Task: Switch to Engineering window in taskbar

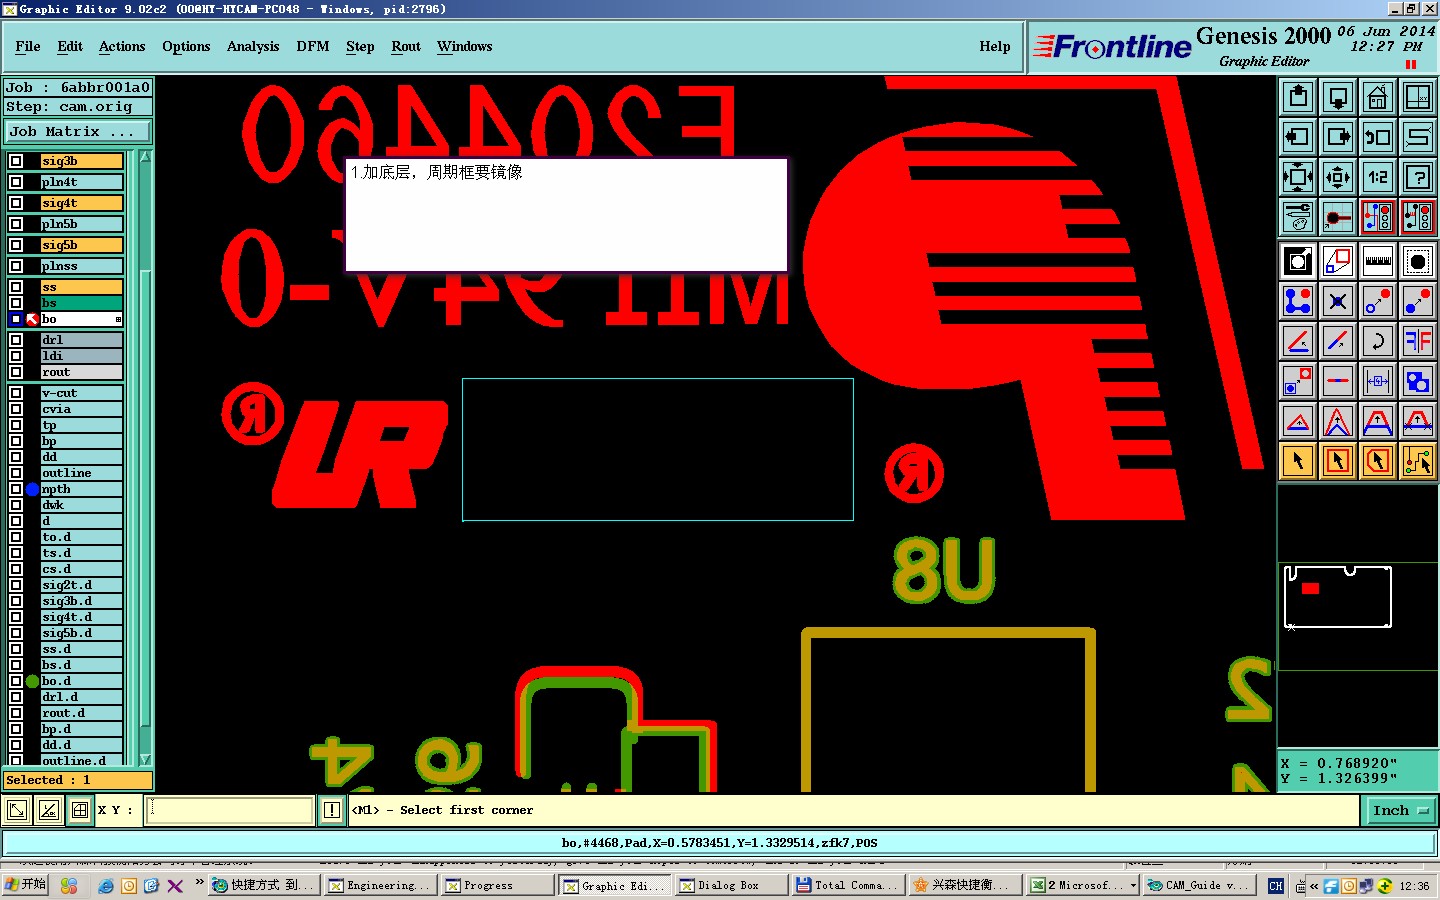Action: tap(380, 886)
